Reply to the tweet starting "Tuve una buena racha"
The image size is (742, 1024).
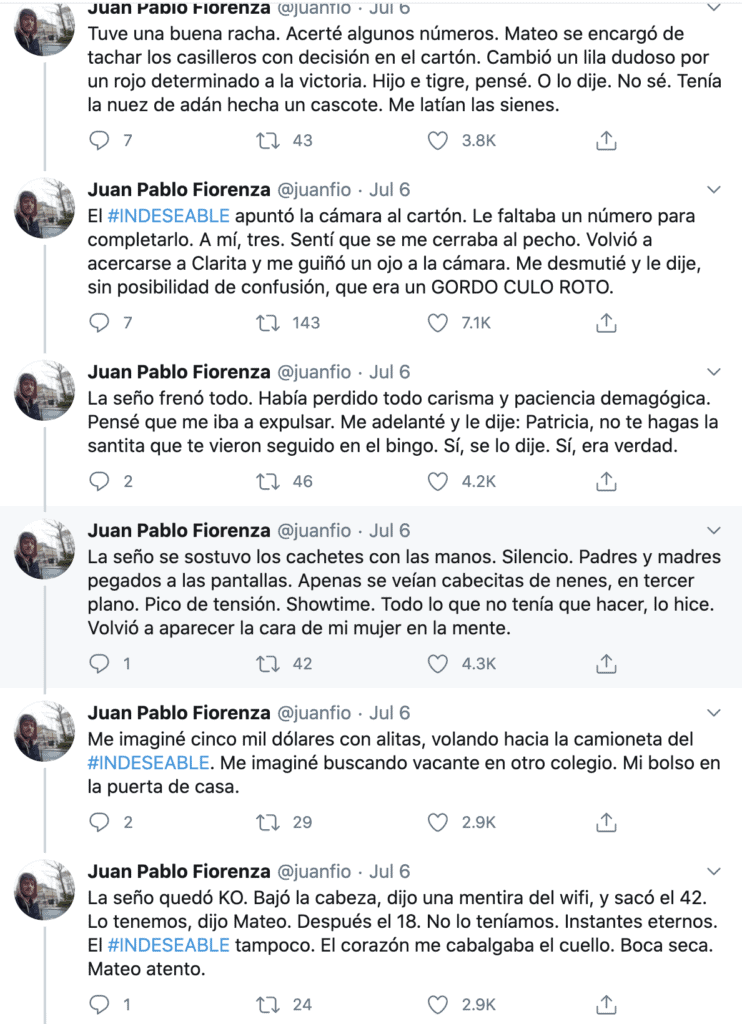click(98, 141)
